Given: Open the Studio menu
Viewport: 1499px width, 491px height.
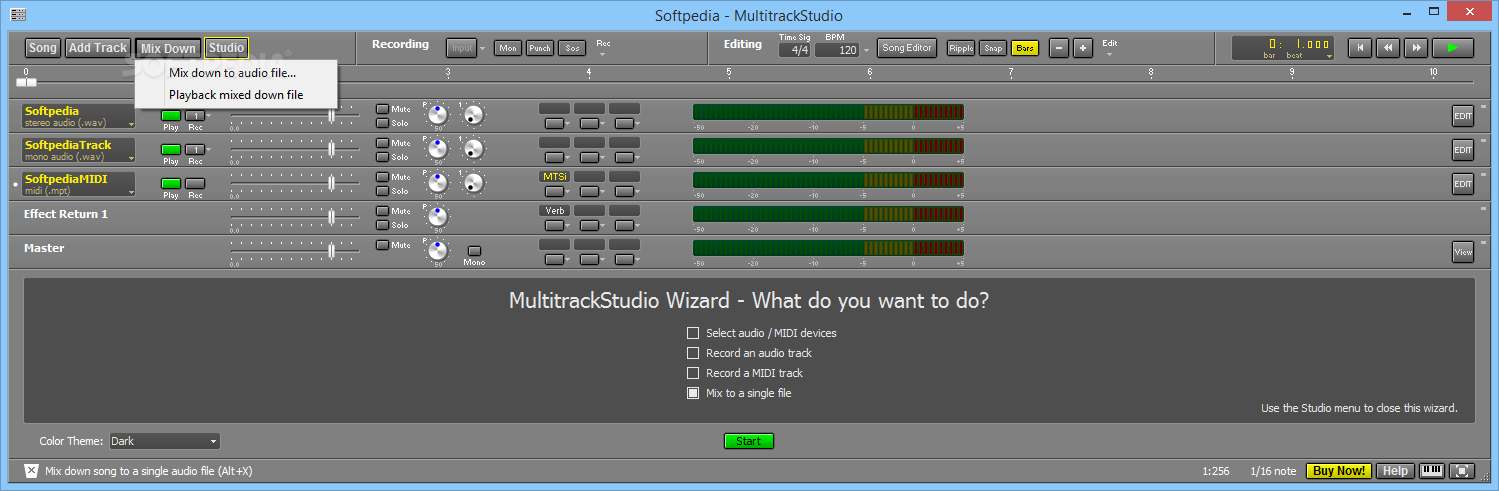Looking at the screenshot, I should (227, 48).
